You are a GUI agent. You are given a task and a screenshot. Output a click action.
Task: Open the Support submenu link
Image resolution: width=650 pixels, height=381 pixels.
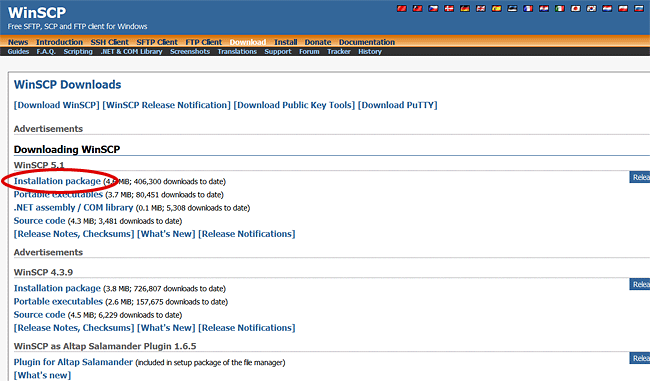278,51
